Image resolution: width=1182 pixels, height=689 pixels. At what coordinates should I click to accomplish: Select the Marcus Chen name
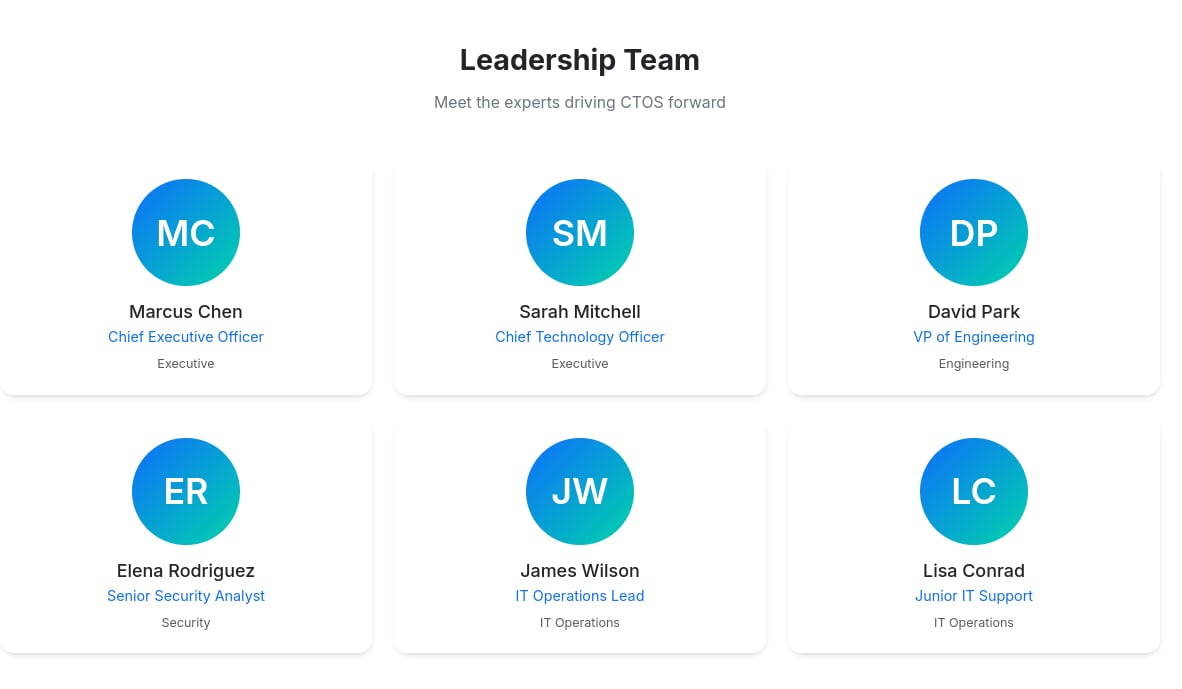[185, 311]
